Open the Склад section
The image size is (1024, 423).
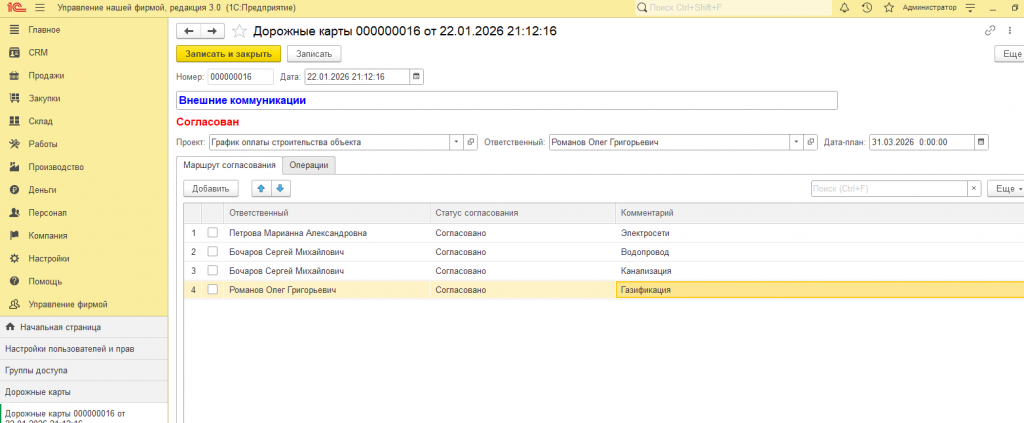84,121
